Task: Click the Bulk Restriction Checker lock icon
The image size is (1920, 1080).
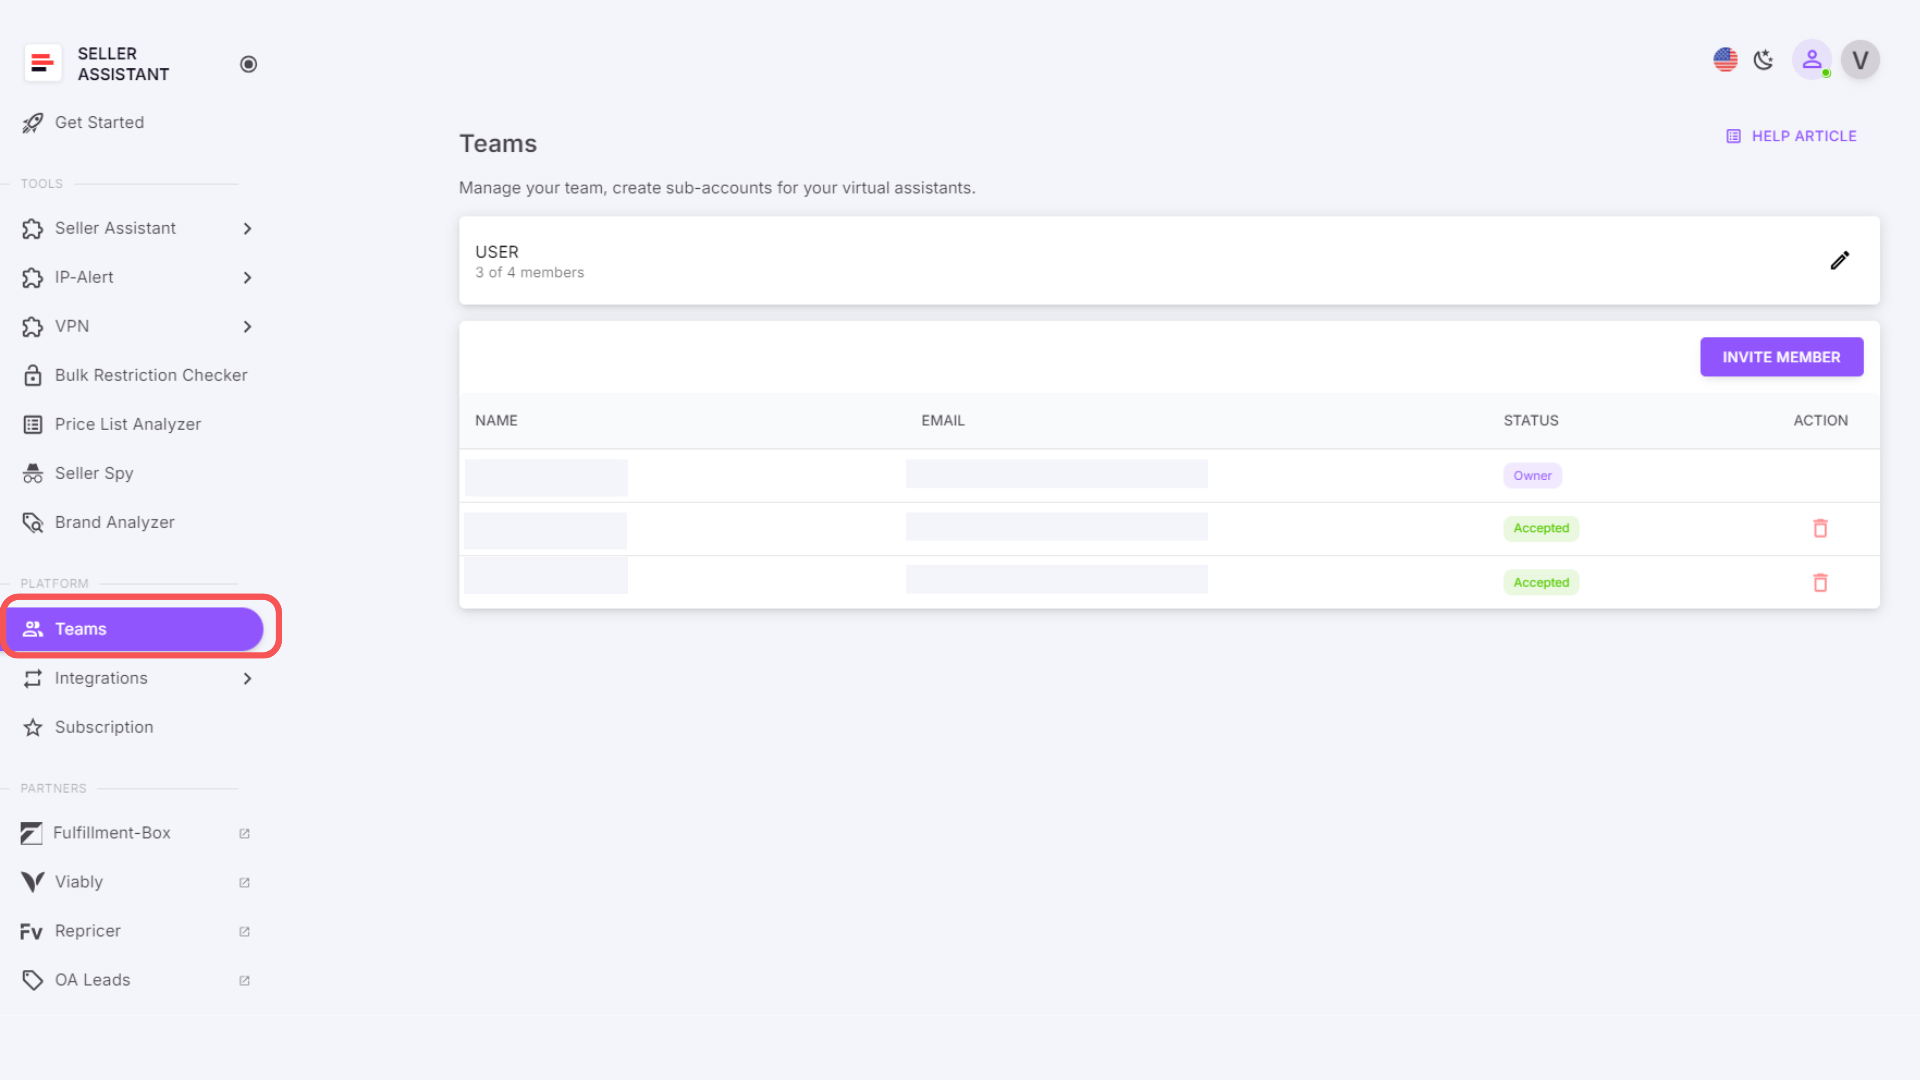Action: click(x=33, y=375)
